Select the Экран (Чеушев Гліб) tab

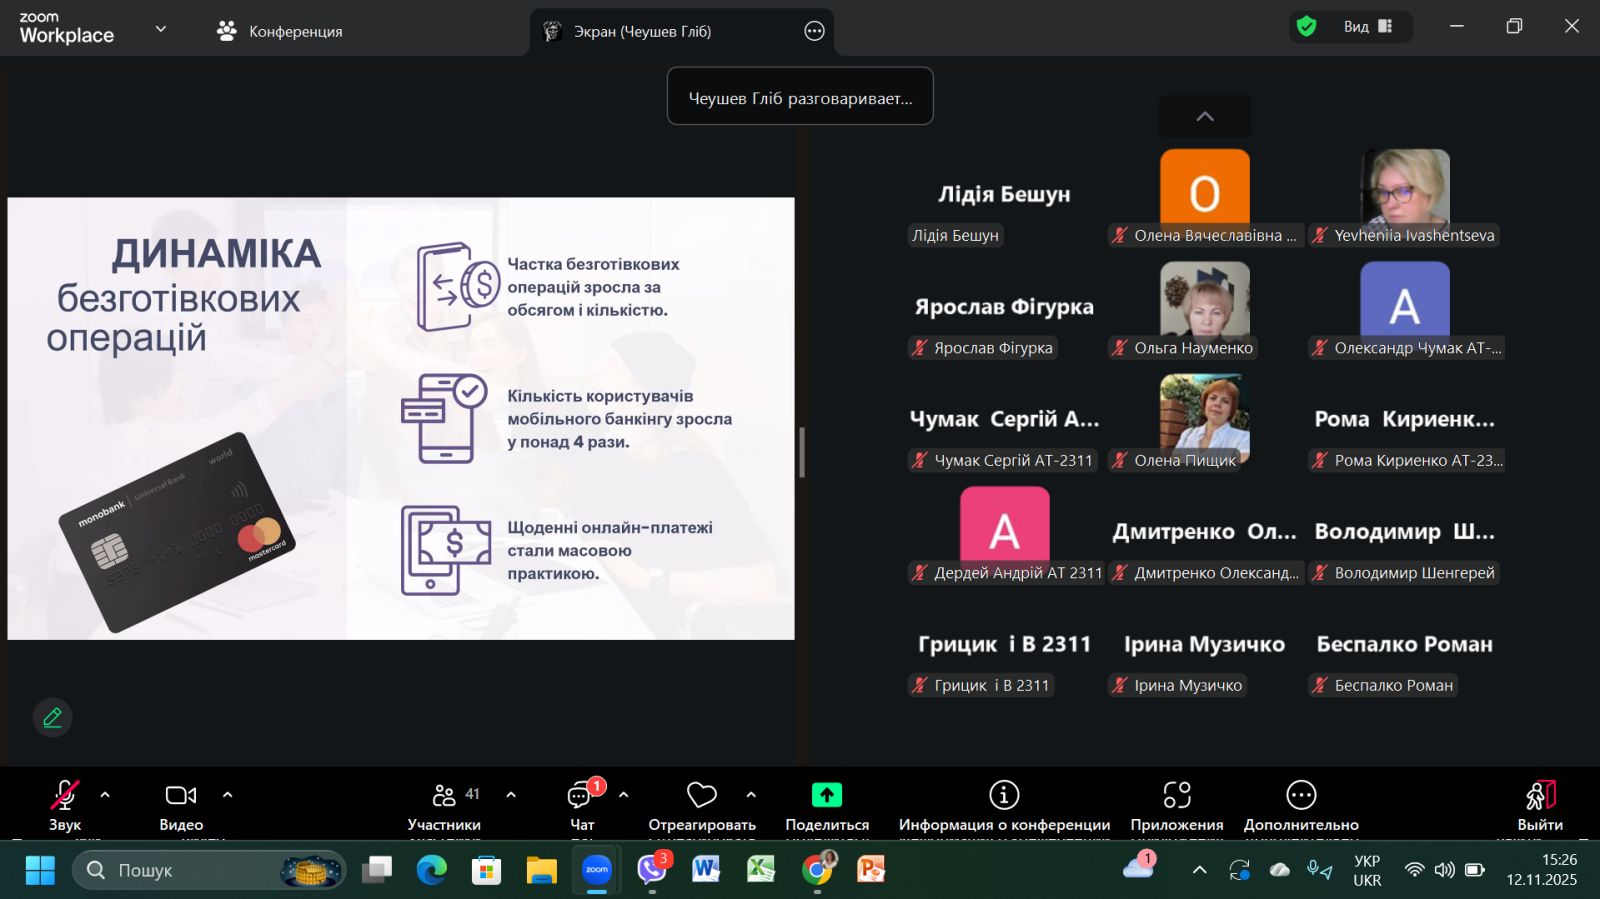click(x=642, y=31)
